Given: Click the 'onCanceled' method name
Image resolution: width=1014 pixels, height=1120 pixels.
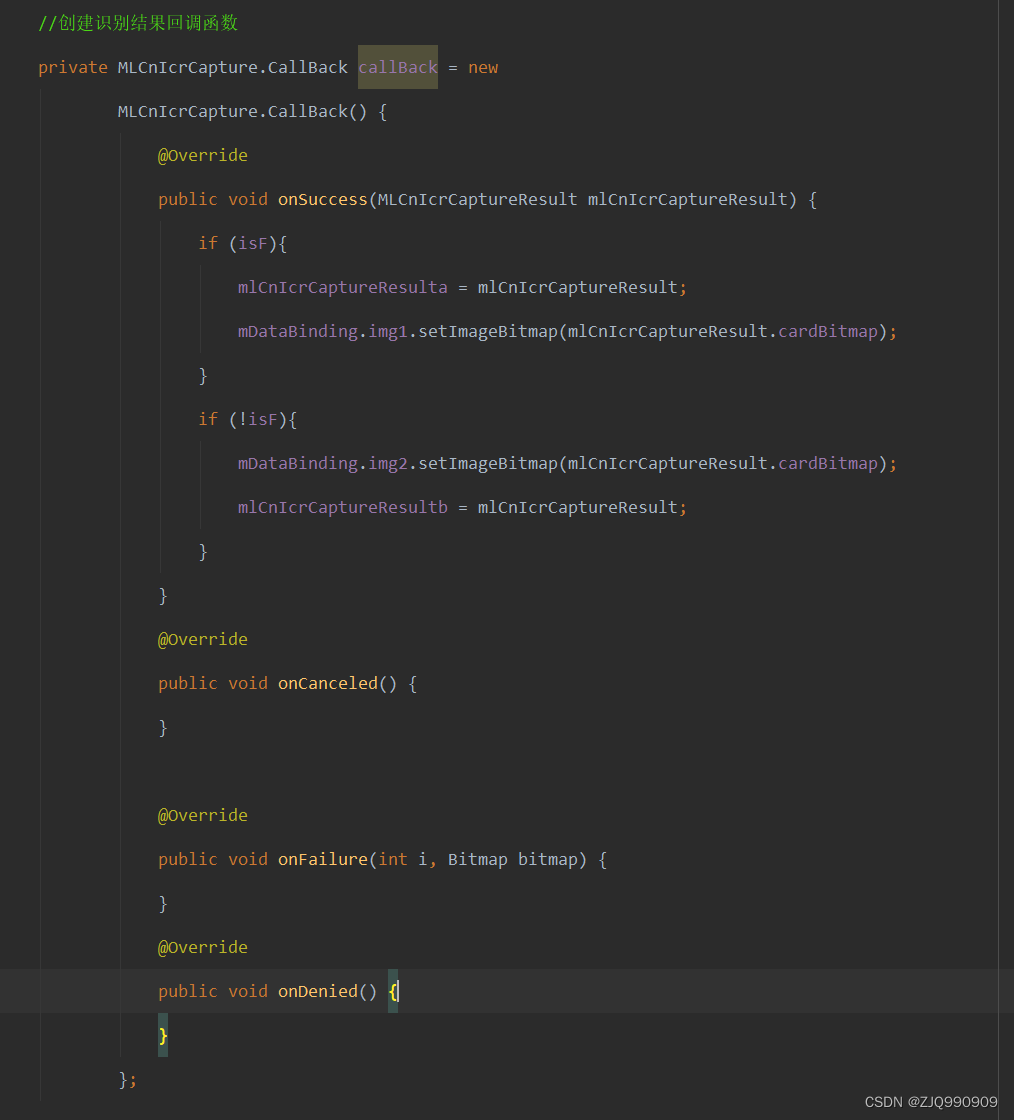Looking at the screenshot, I should coord(328,684).
